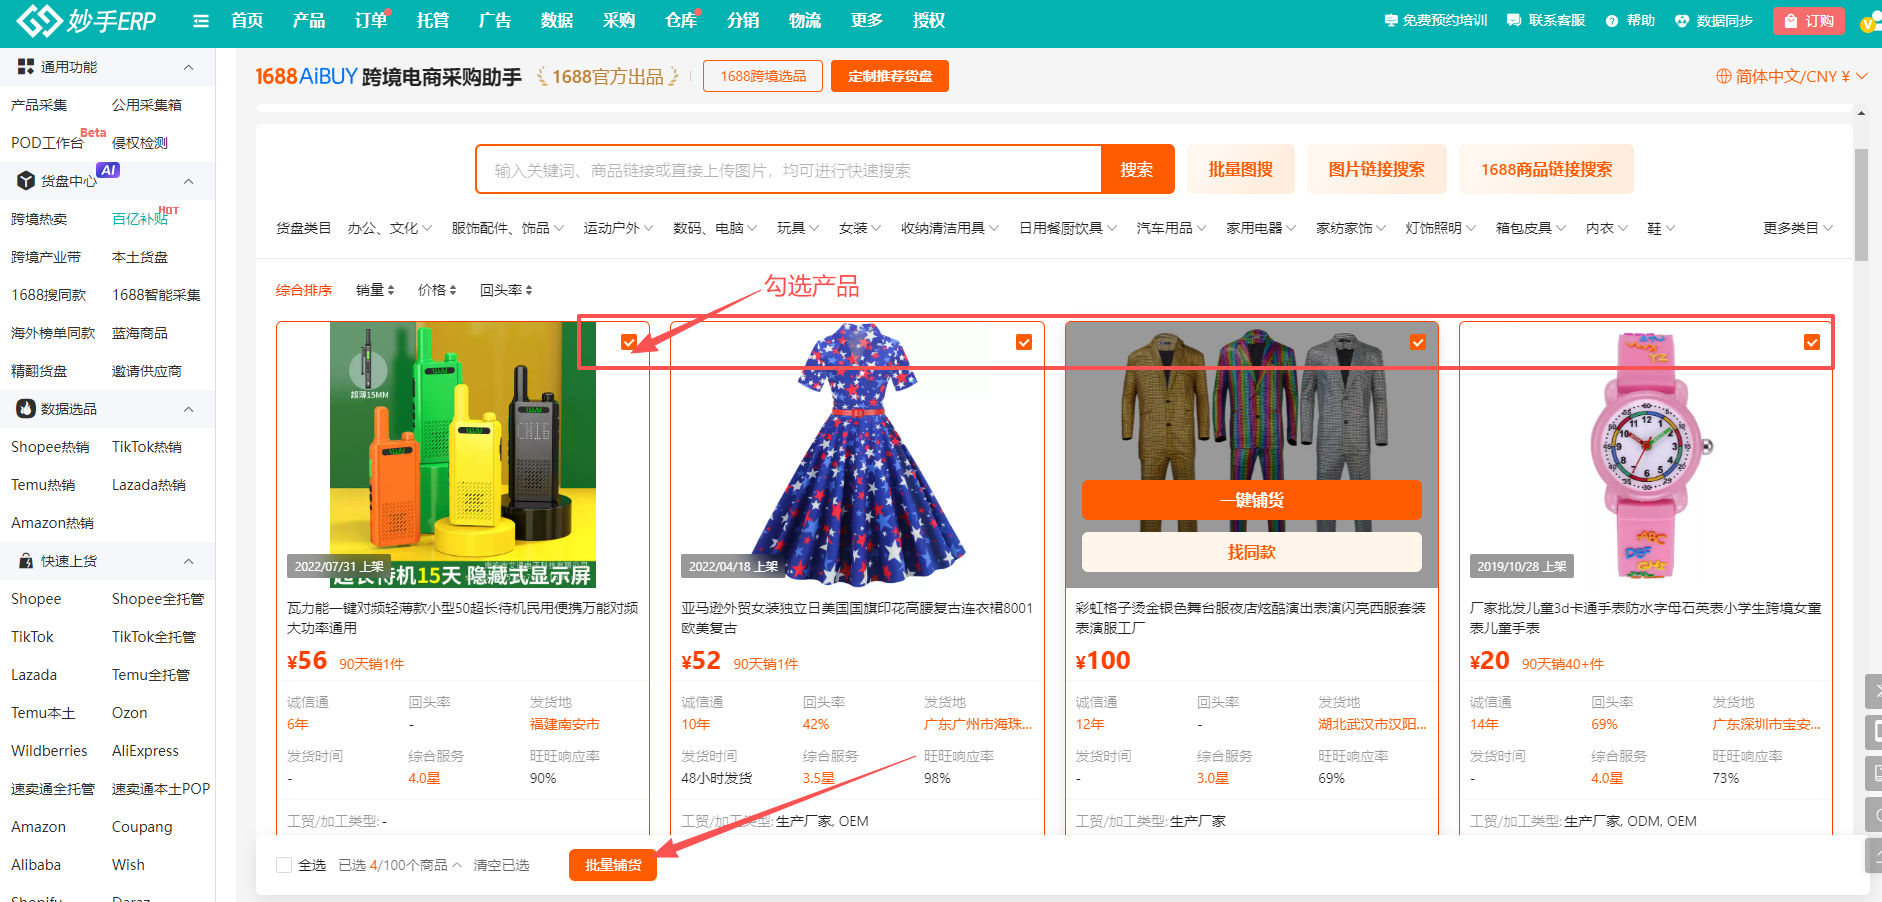Uncheck the walkie-talkie product checkbox

[629, 342]
